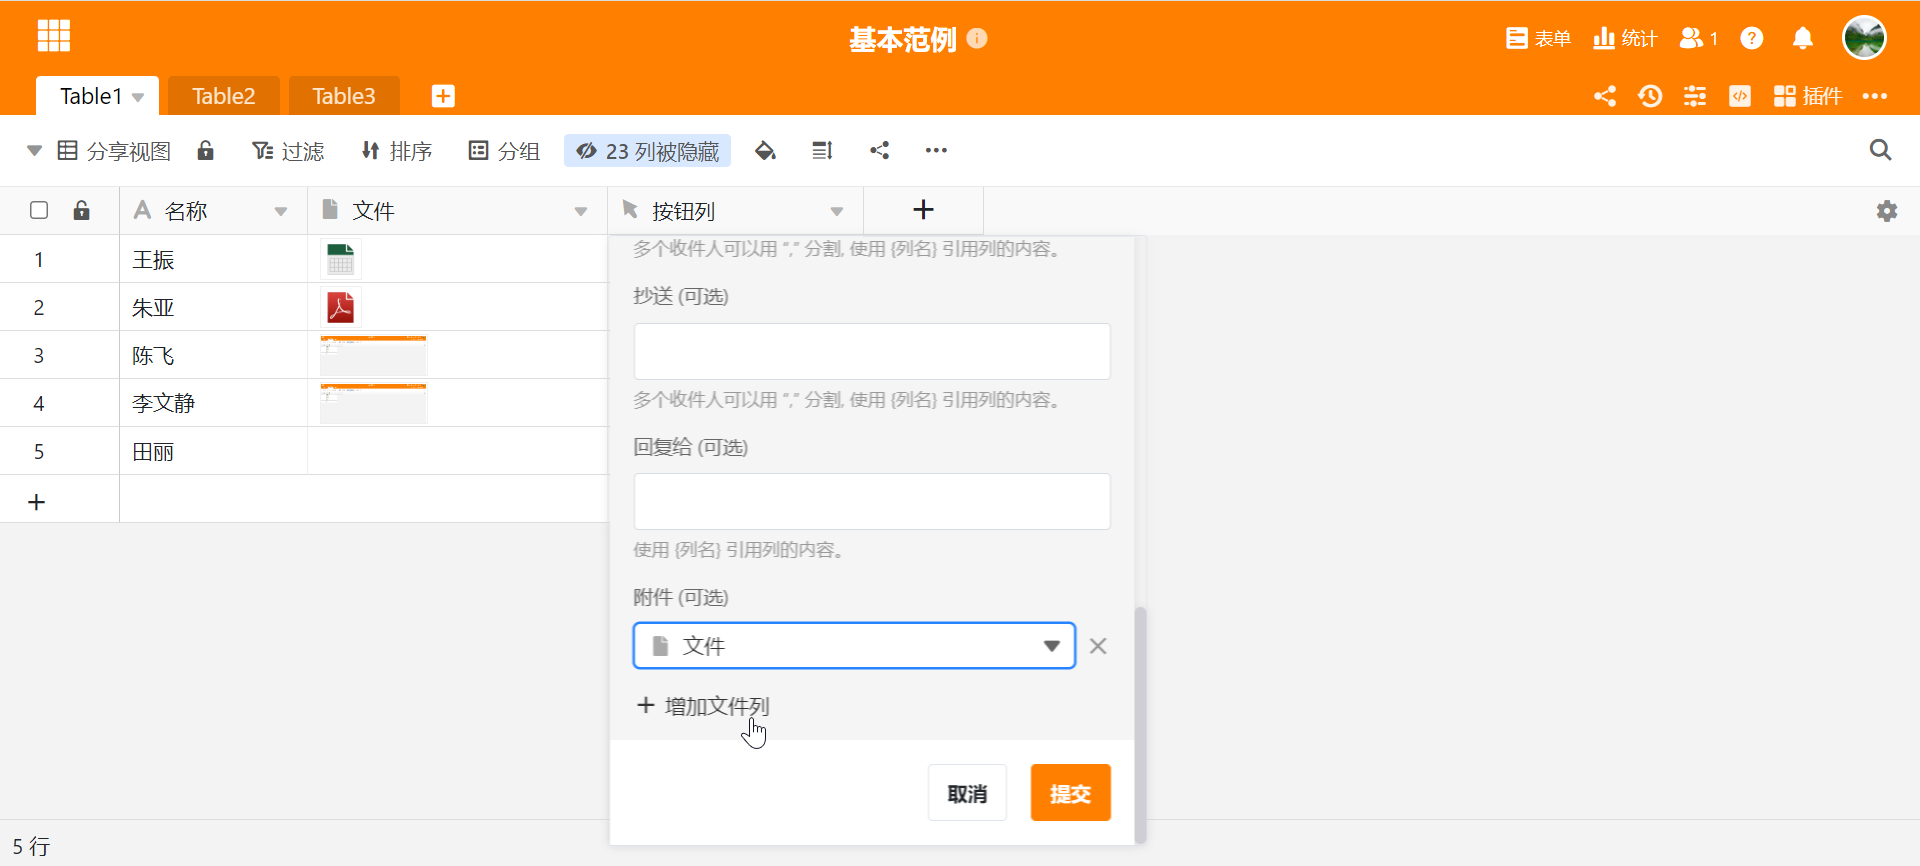The height and width of the screenshot is (866, 1920).
Task: Expand the 按钮列 column dropdown arrow
Action: coord(837,211)
